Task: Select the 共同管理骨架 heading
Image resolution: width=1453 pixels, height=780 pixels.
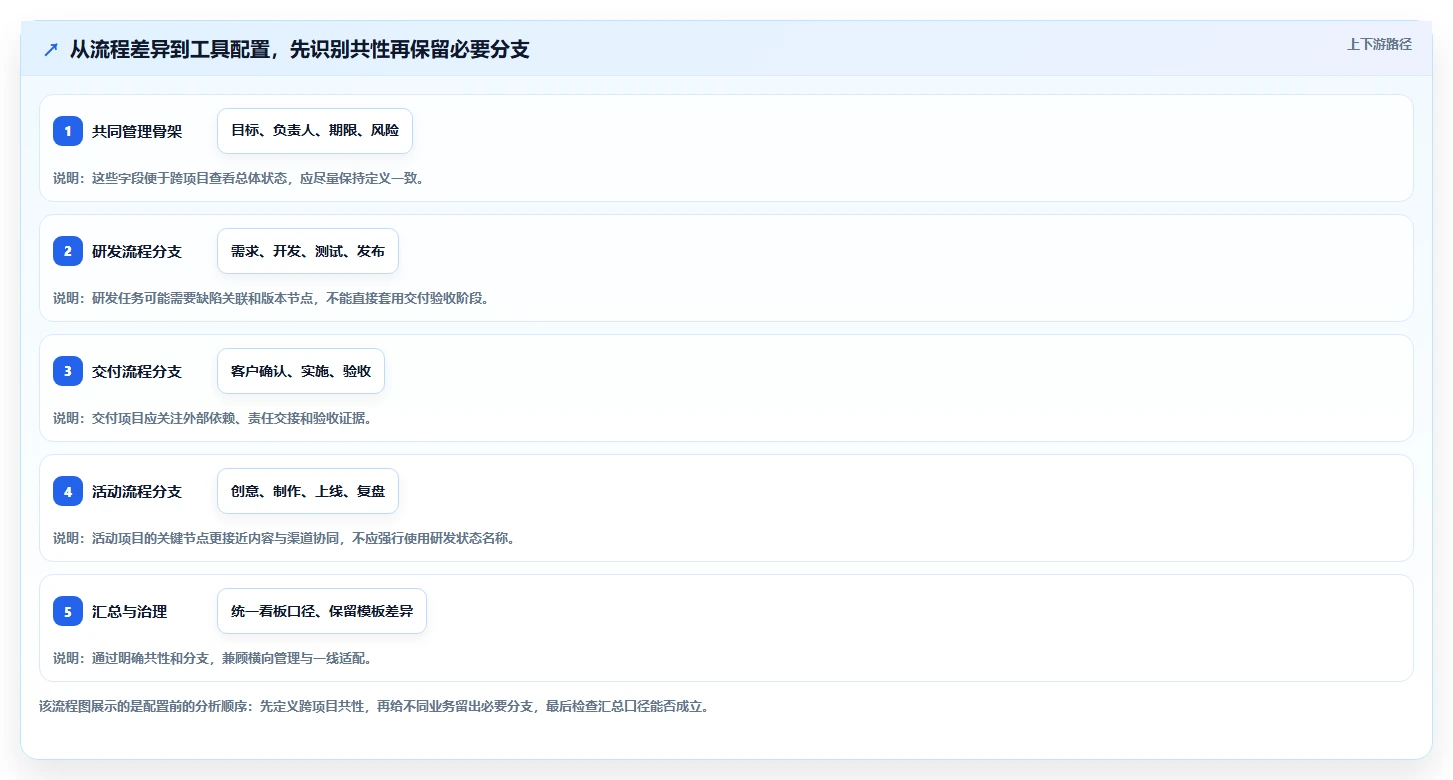Action: 137,131
